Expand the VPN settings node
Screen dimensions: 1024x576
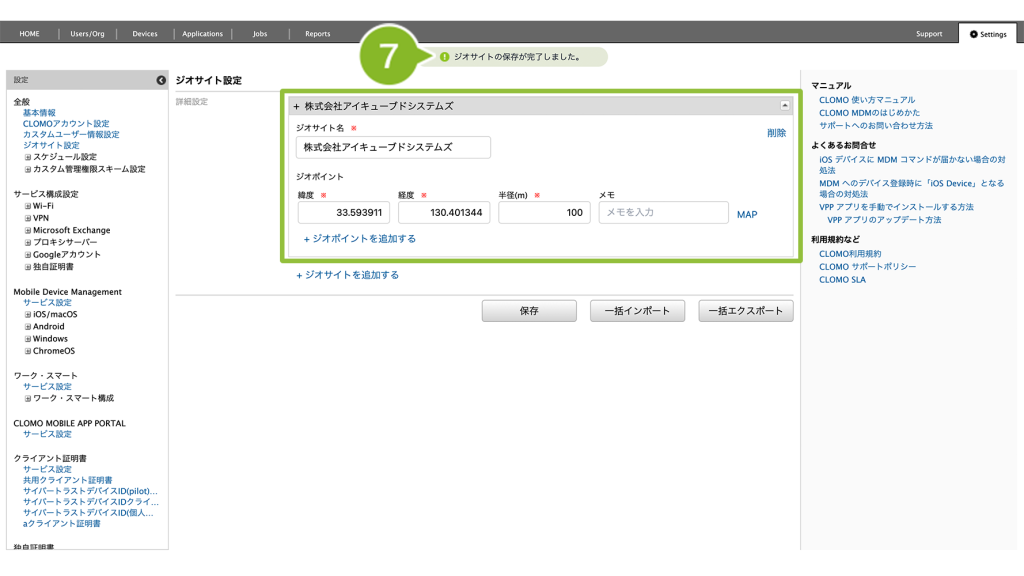(x=28, y=218)
